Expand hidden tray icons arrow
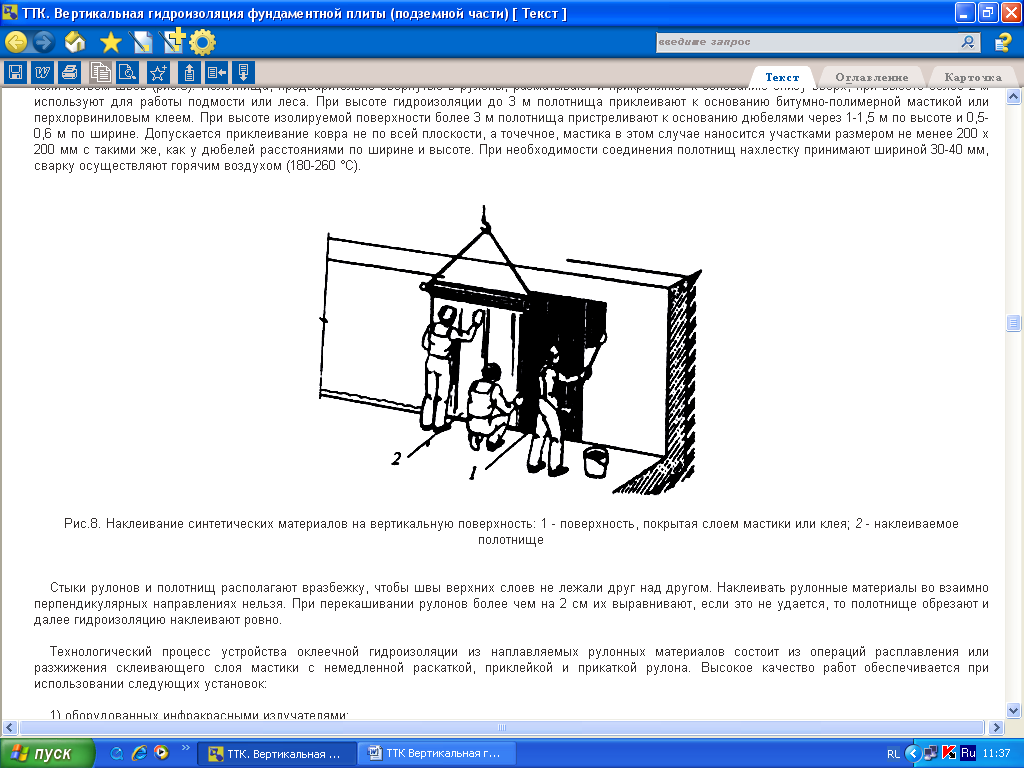This screenshot has height=768, width=1024. pos(912,754)
